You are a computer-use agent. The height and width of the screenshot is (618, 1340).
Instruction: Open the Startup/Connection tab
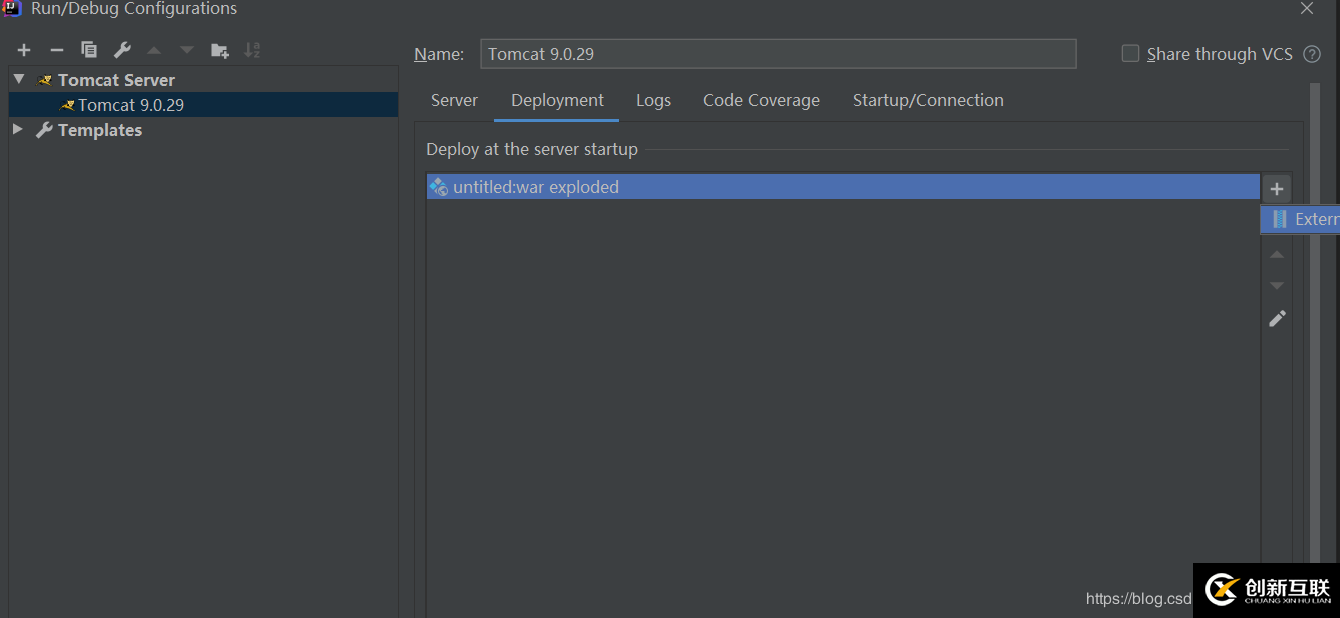pos(928,100)
